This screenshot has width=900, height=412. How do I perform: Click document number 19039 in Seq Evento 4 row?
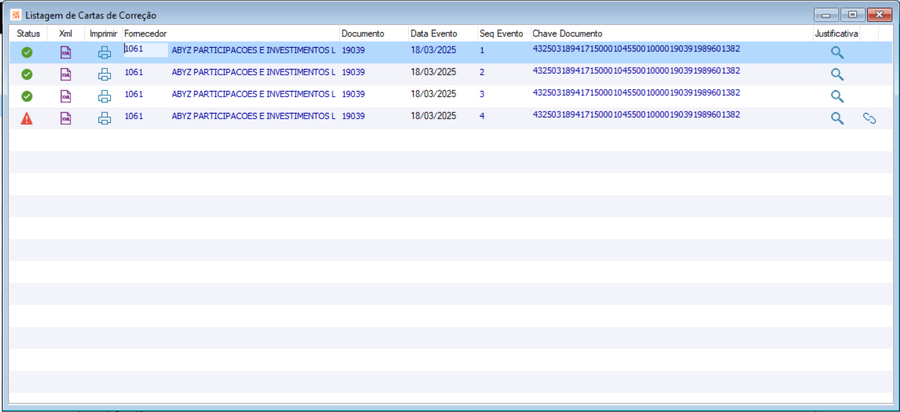[x=354, y=116]
